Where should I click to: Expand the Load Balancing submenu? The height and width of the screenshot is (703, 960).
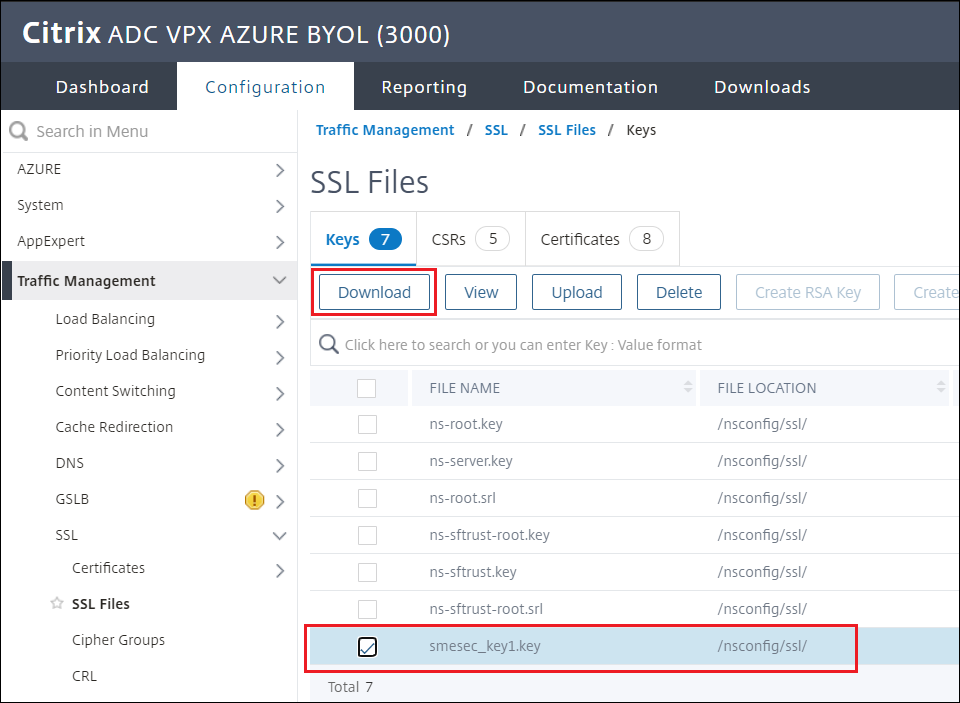point(280,320)
